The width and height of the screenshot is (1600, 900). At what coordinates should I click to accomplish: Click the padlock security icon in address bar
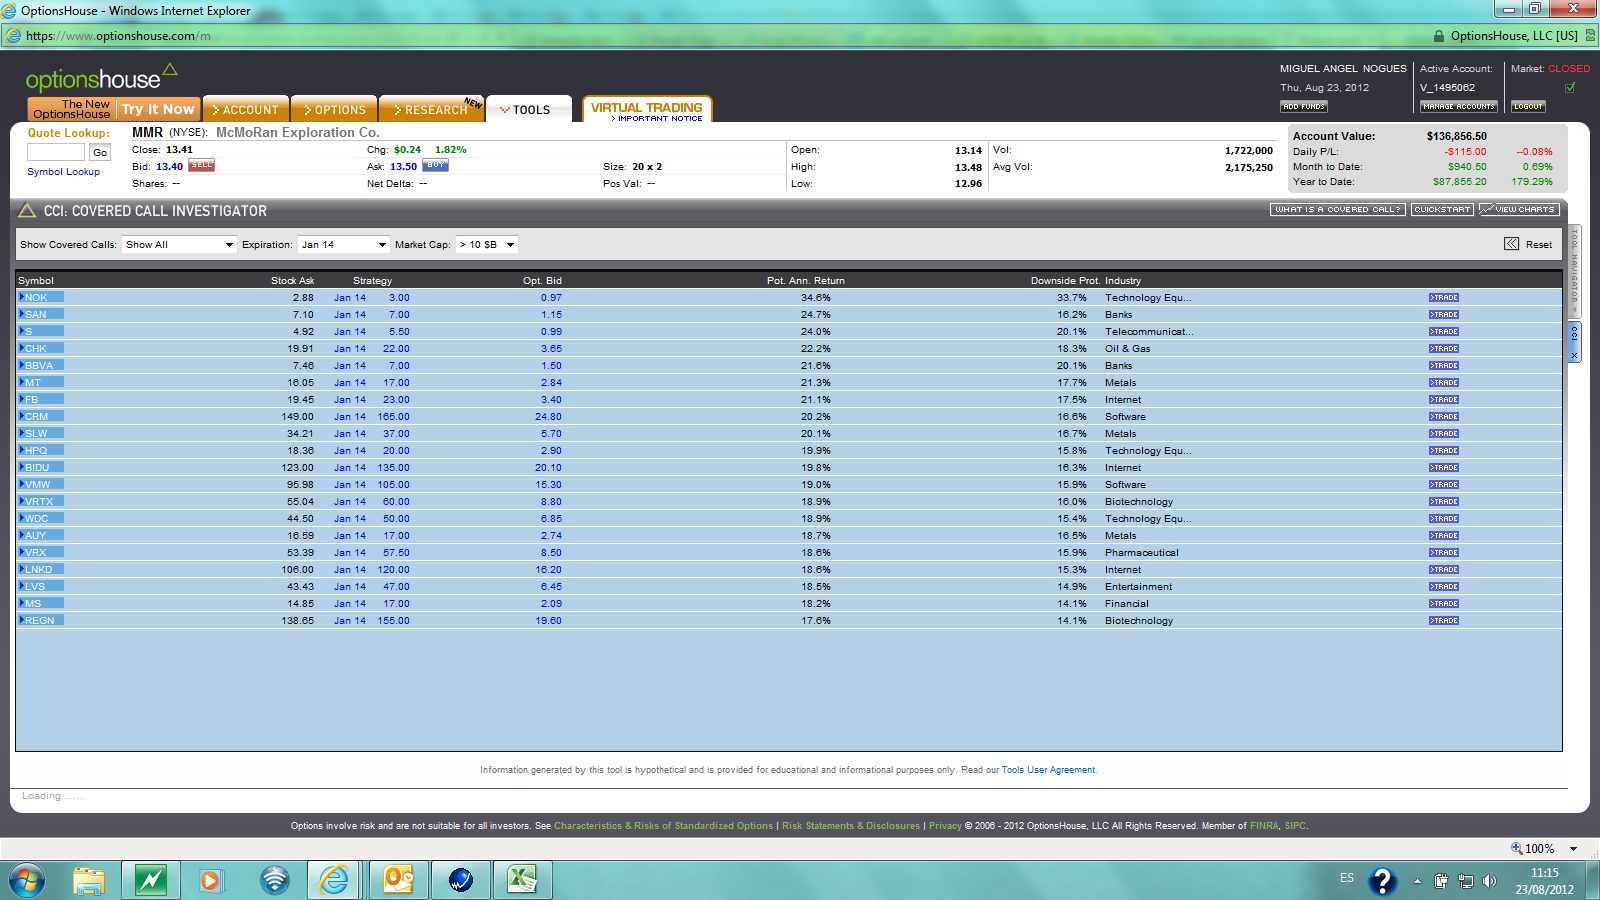tap(1439, 36)
